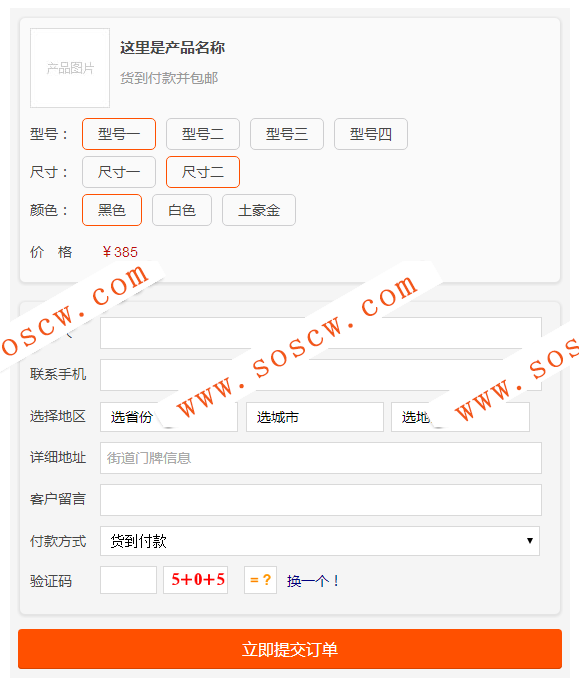Viewport: 579px width, 689px height.
Task: Choose size 尺寸一
Action: pos(119,172)
